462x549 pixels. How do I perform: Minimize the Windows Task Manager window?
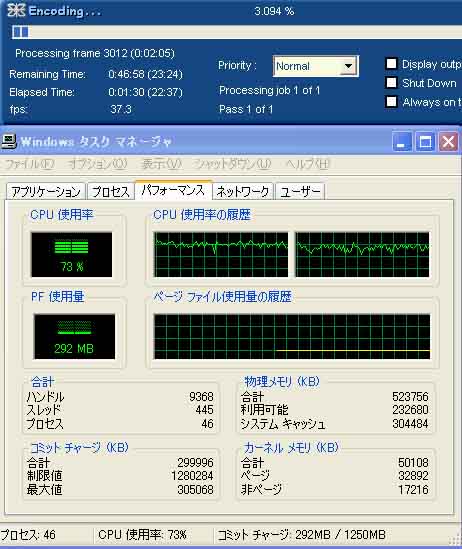(x=402, y=142)
